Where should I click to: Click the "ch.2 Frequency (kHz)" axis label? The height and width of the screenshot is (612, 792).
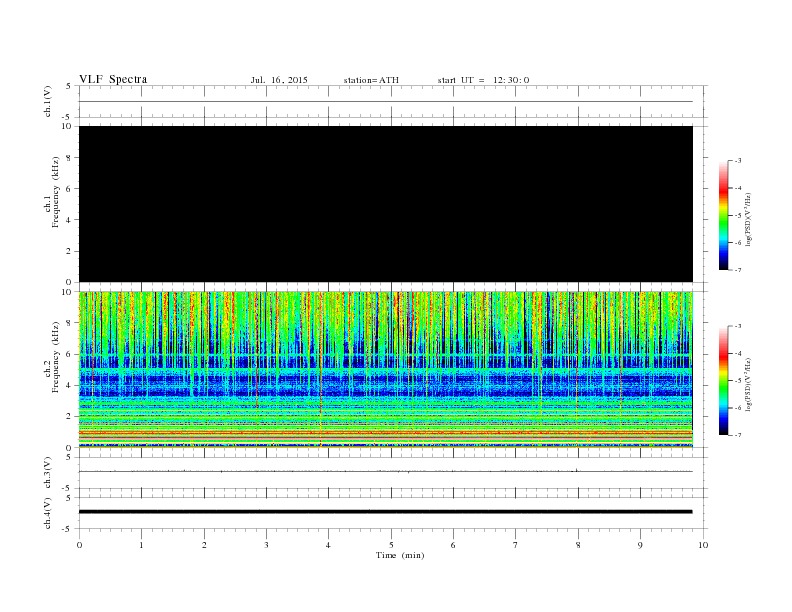click(51, 358)
